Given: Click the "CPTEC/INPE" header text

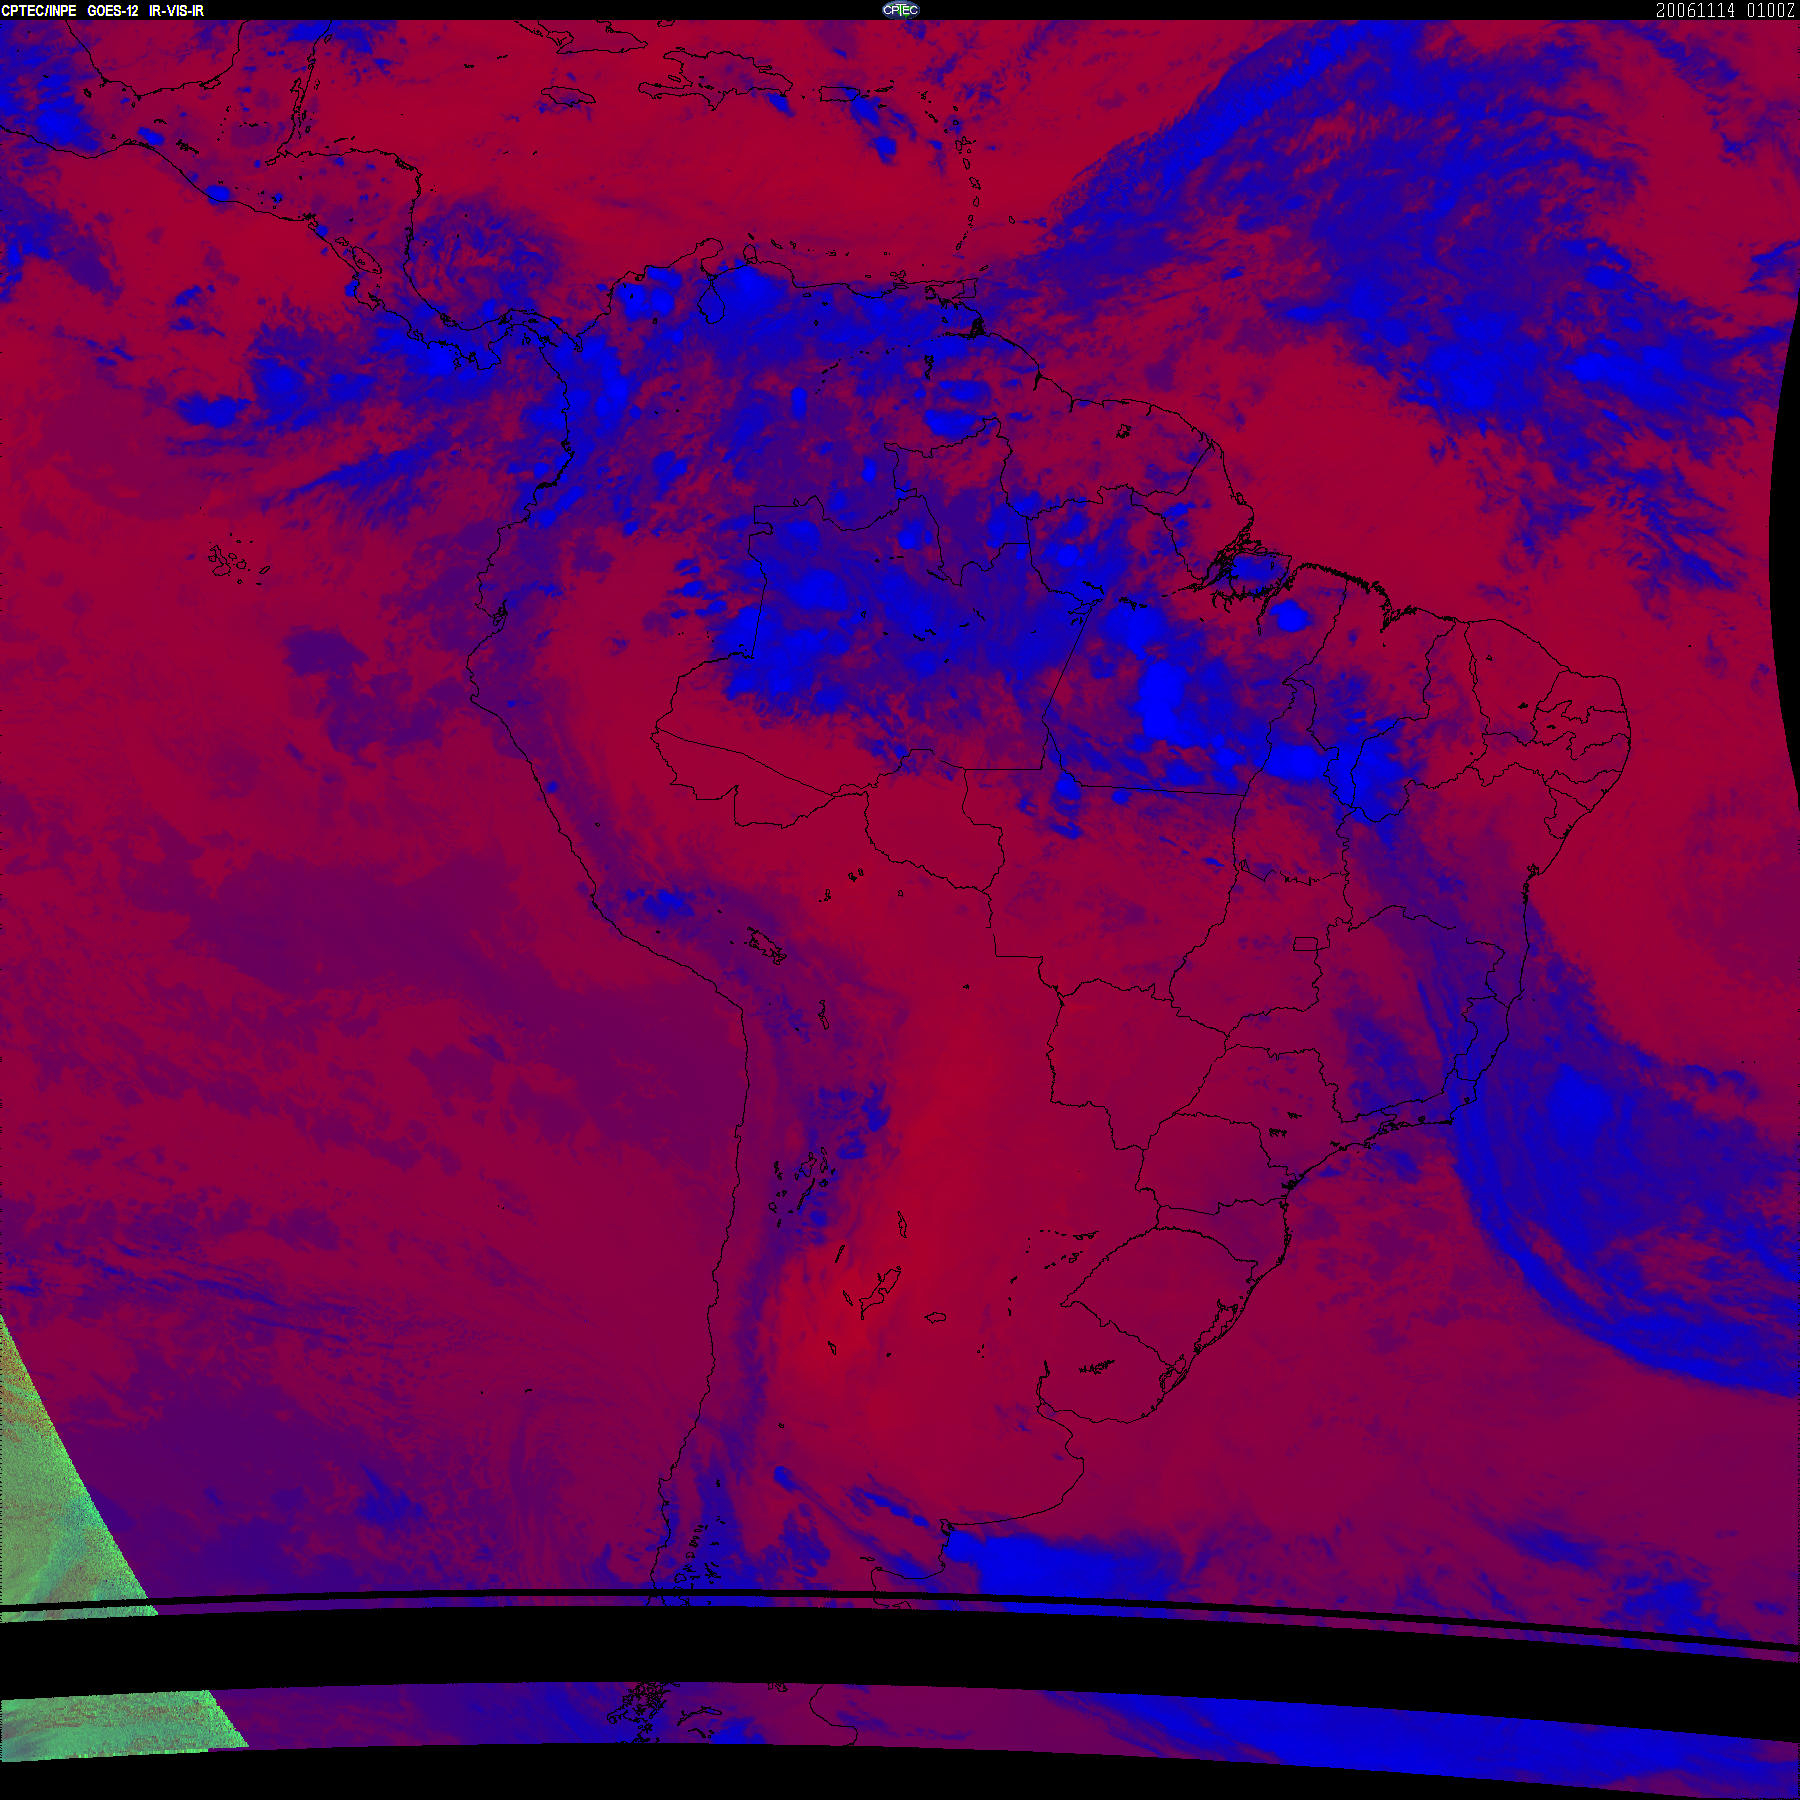Looking at the screenshot, I should [x=39, y=11].
